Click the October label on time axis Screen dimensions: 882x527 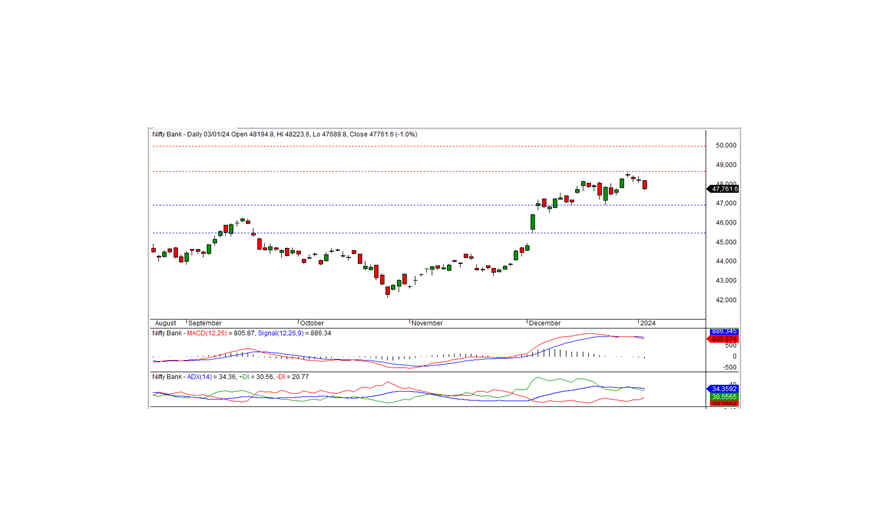pos(312,323)
